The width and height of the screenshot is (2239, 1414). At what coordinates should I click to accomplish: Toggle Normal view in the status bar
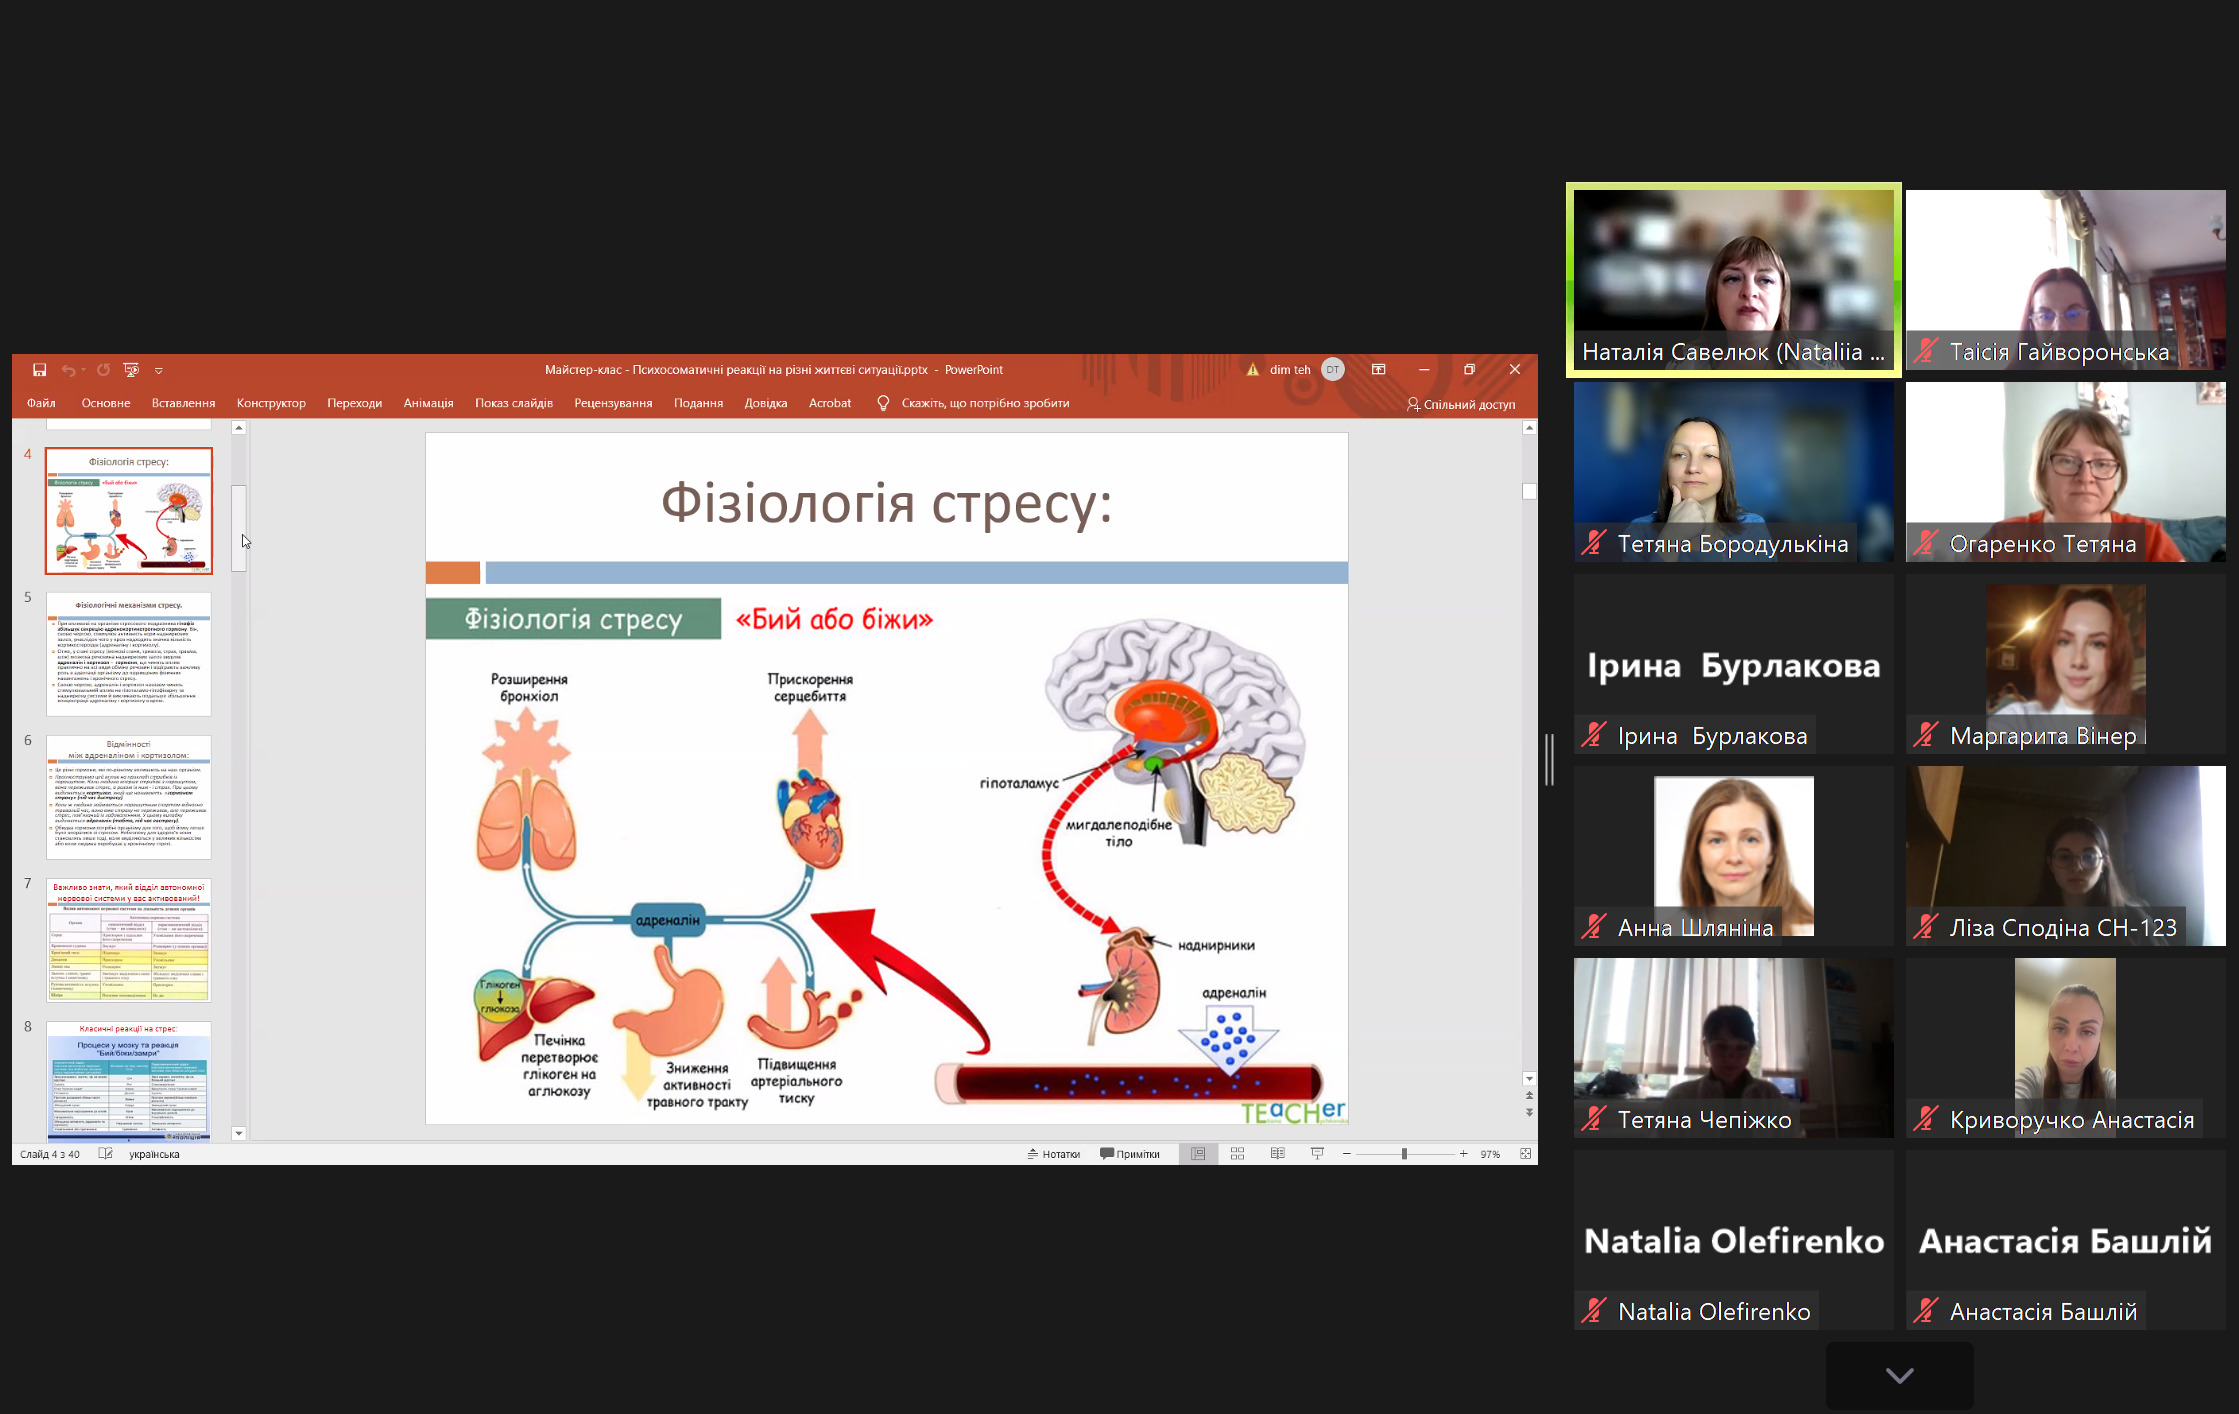click(1197, 1154)
